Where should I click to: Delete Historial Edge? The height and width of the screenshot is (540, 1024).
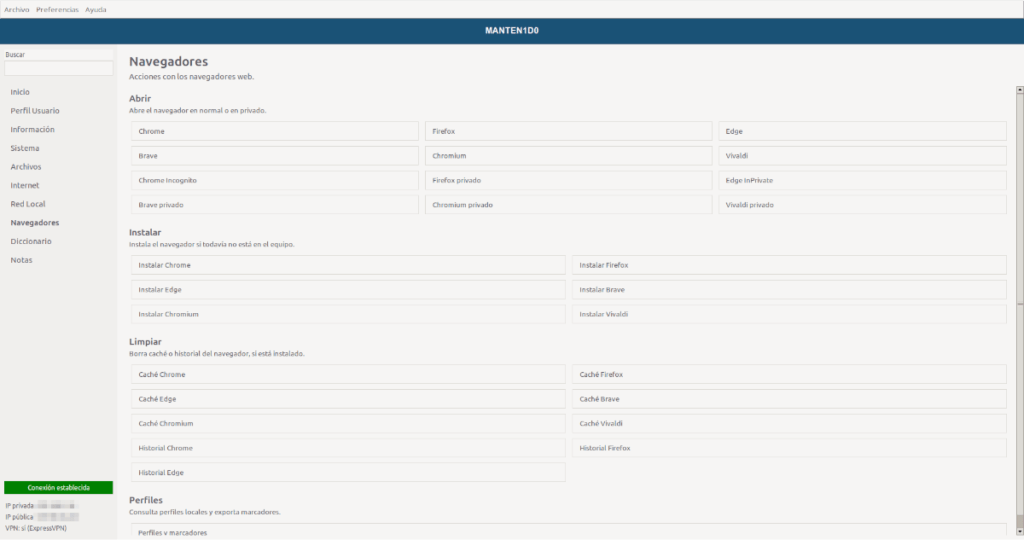click(x=348, y=473)
